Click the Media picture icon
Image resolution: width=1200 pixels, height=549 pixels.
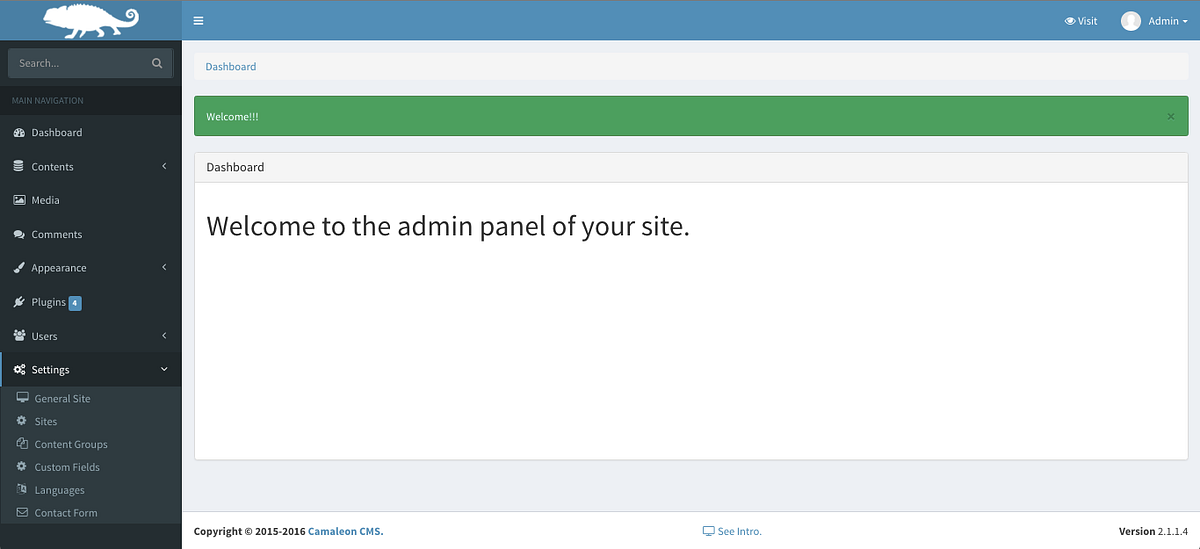pos(19,200)
